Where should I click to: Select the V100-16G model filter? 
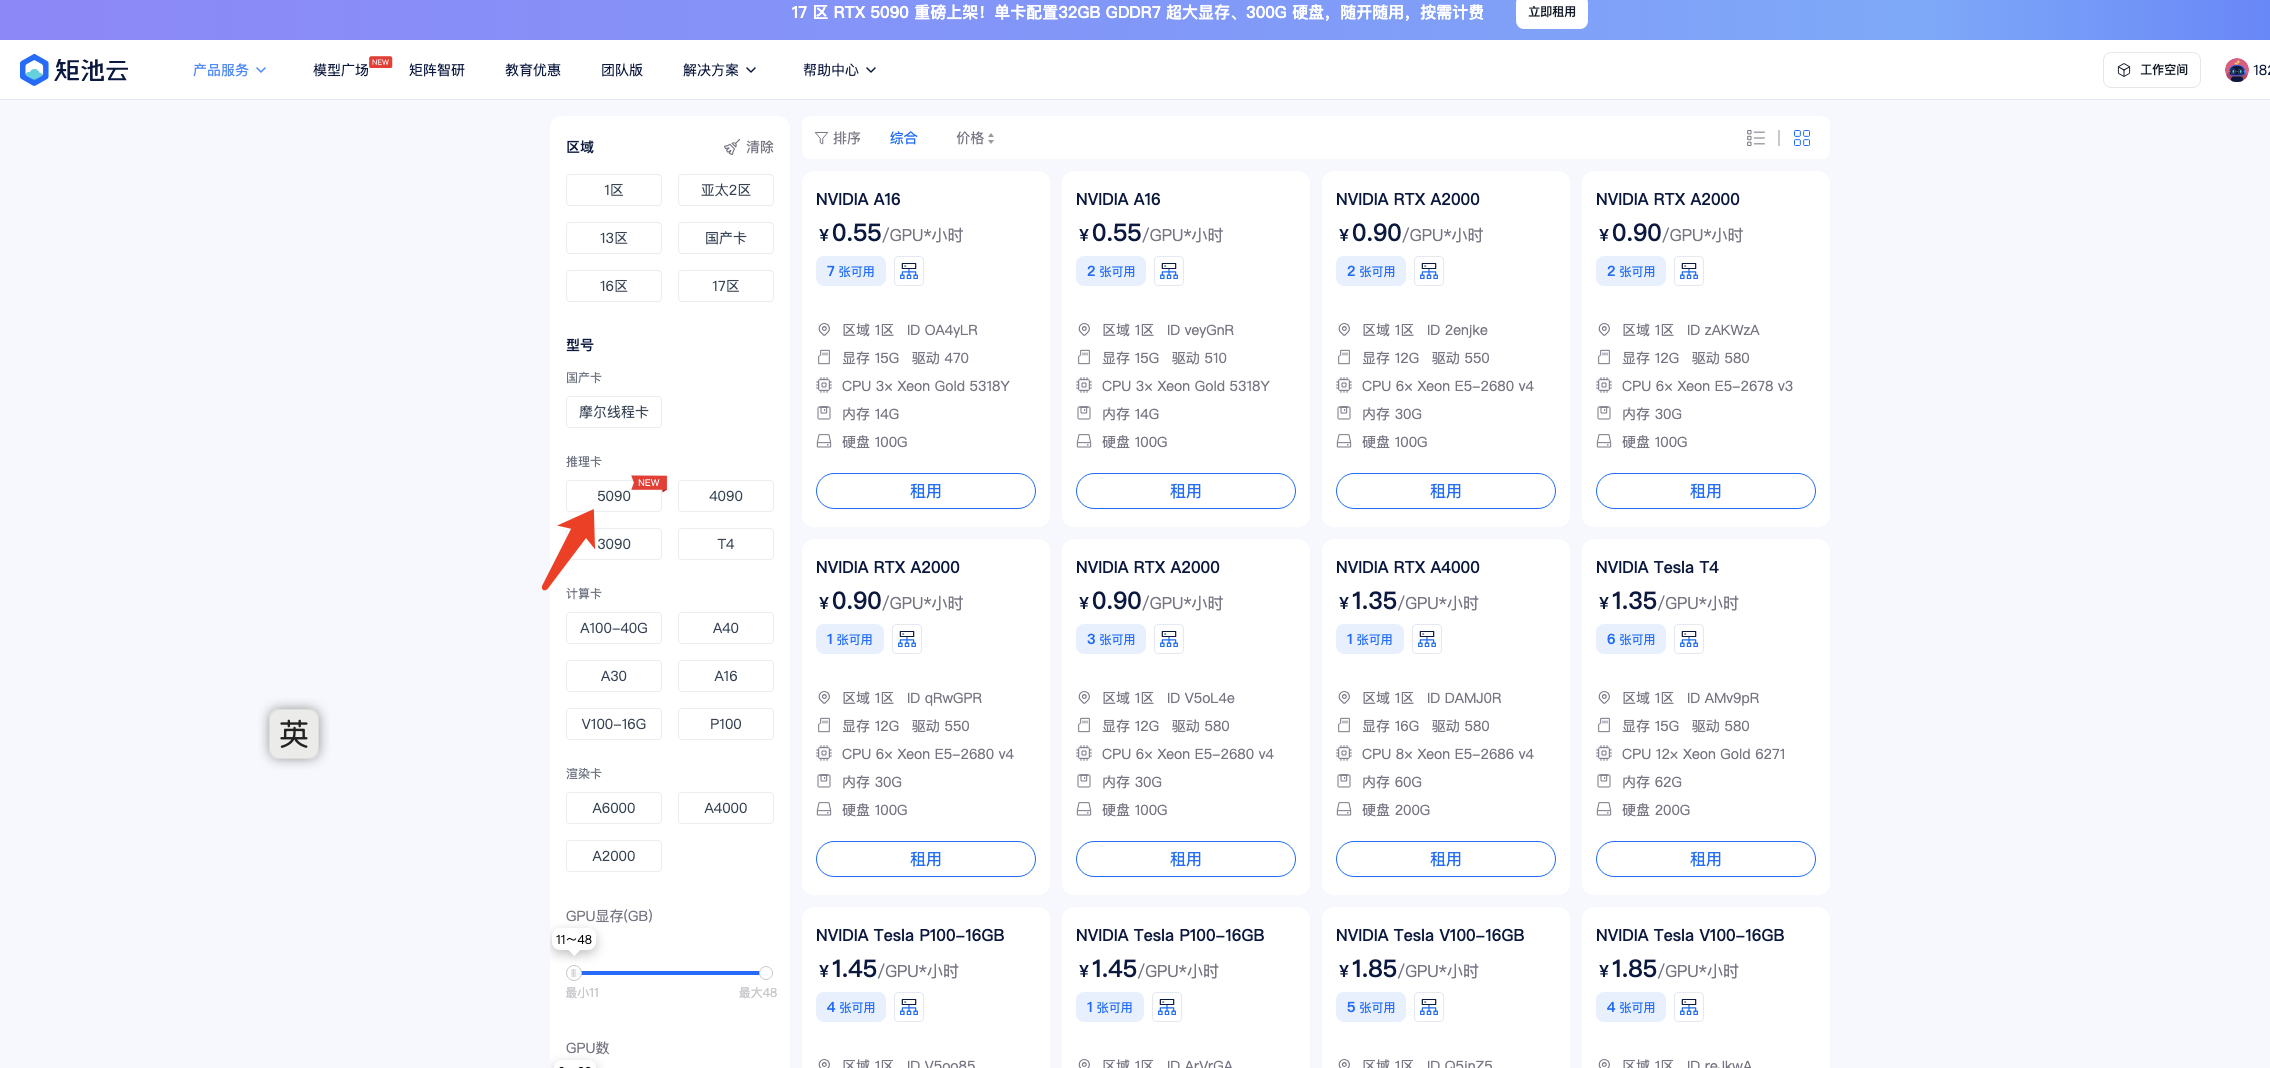click(x=614, y=724)
